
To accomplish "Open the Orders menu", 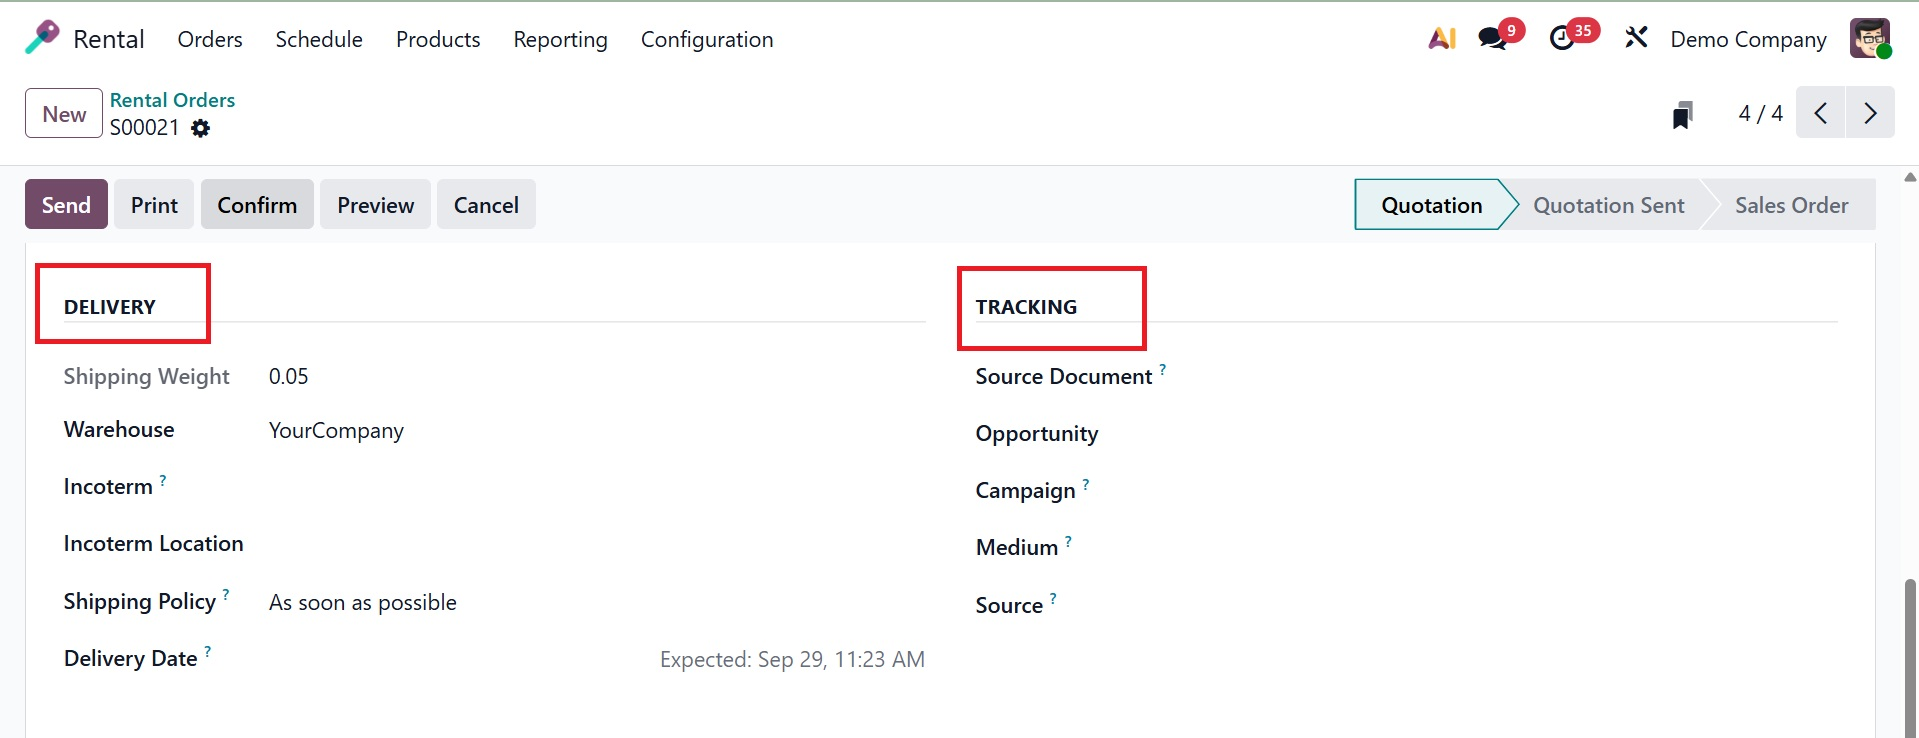I will click(210, 39).
